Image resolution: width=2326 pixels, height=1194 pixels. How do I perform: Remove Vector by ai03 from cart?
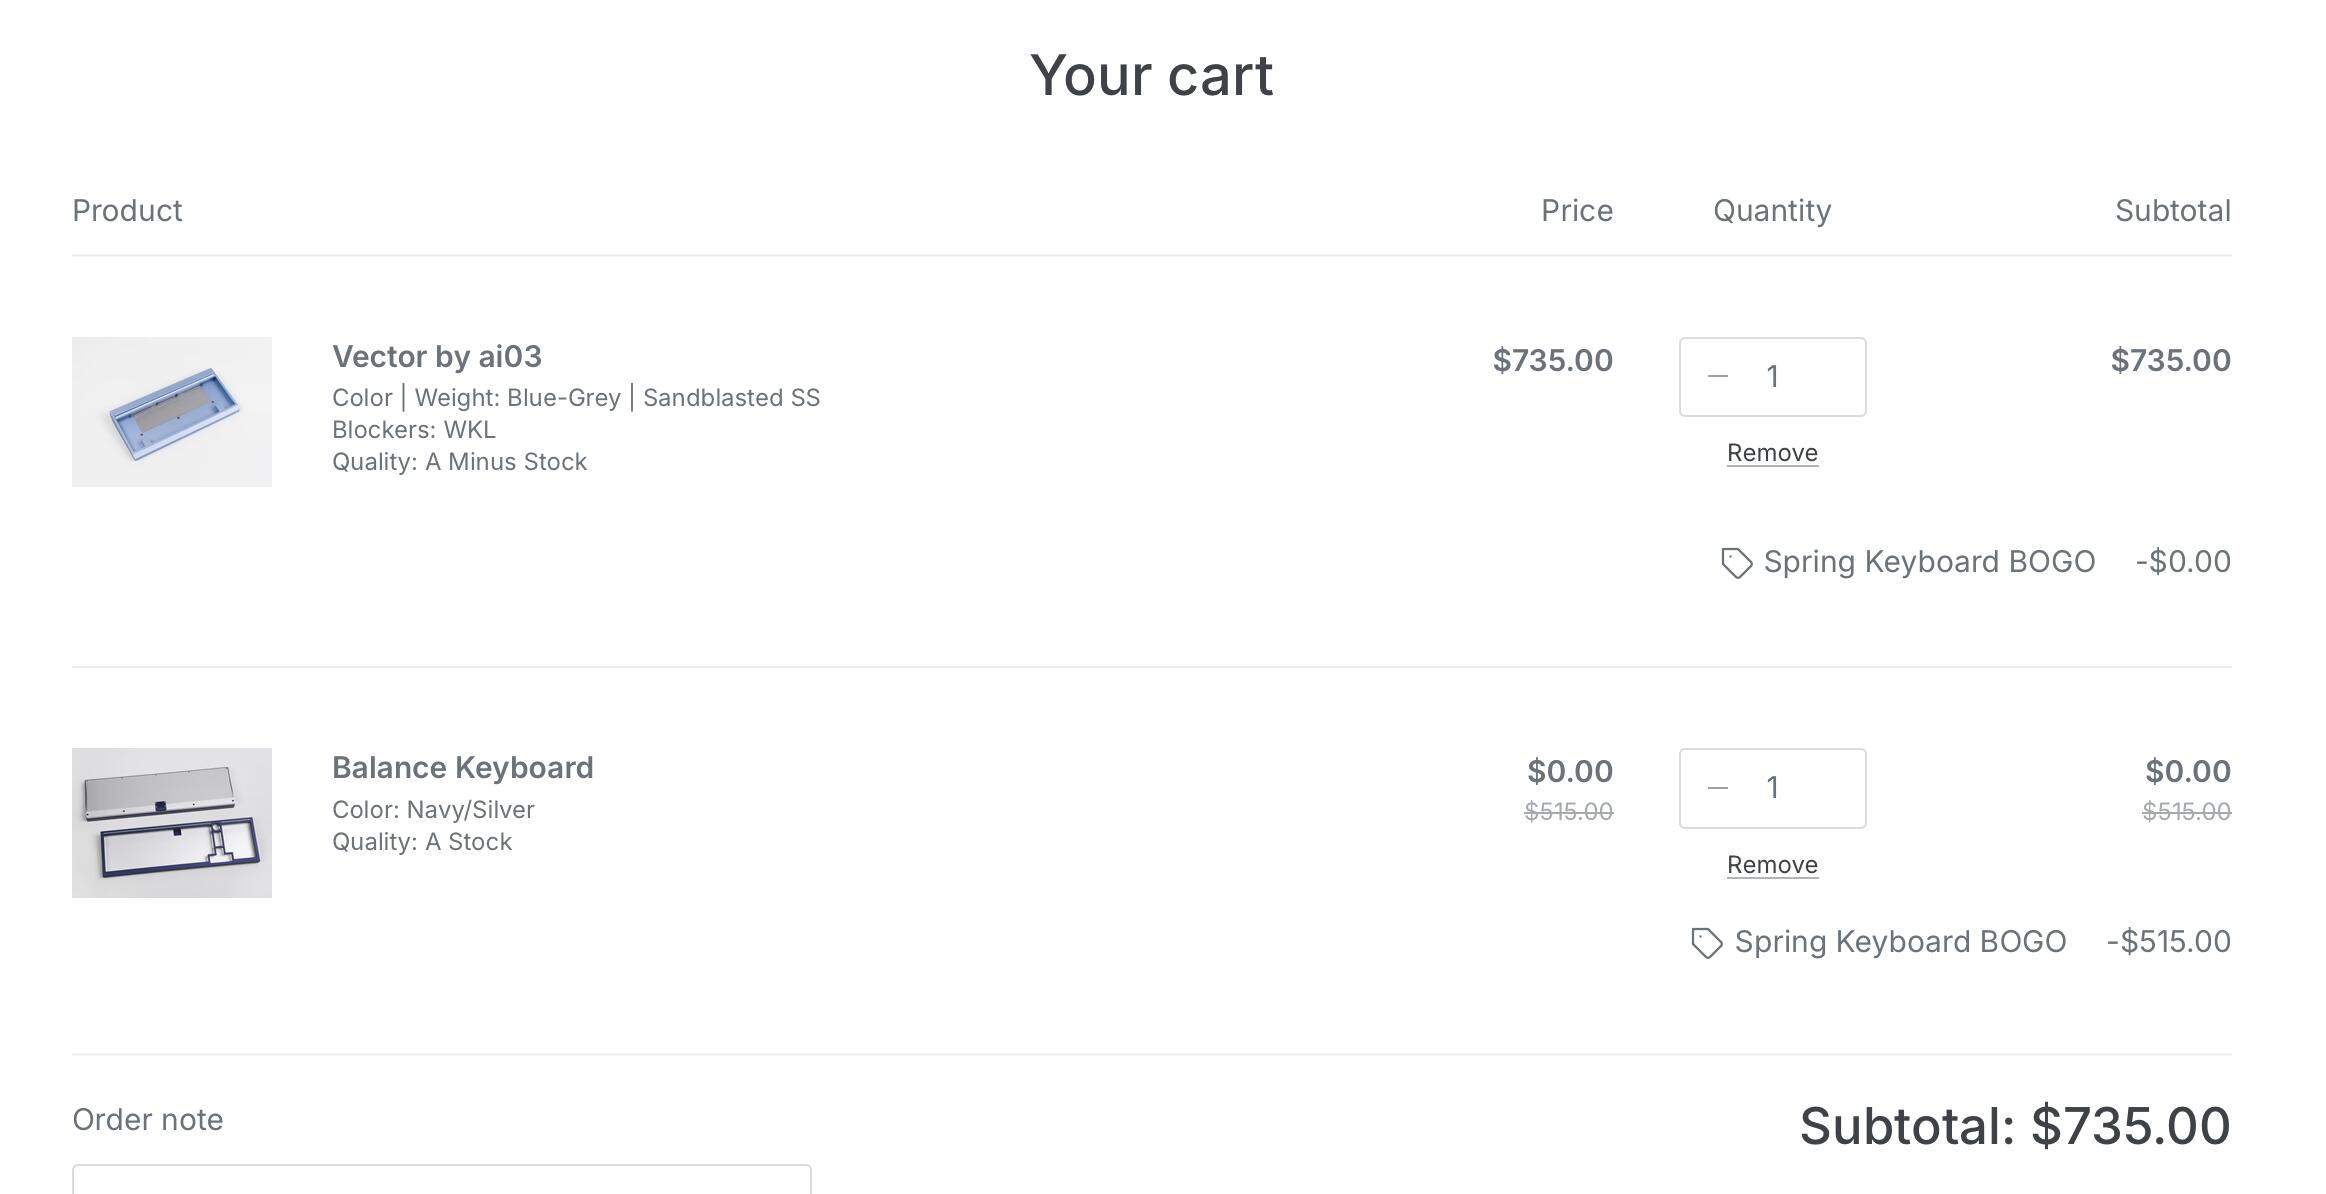click(1772, 453)
